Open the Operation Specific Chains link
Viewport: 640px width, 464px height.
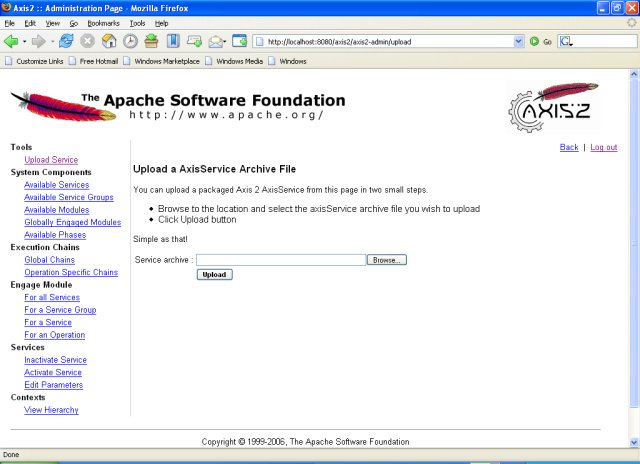pos(71,272)
